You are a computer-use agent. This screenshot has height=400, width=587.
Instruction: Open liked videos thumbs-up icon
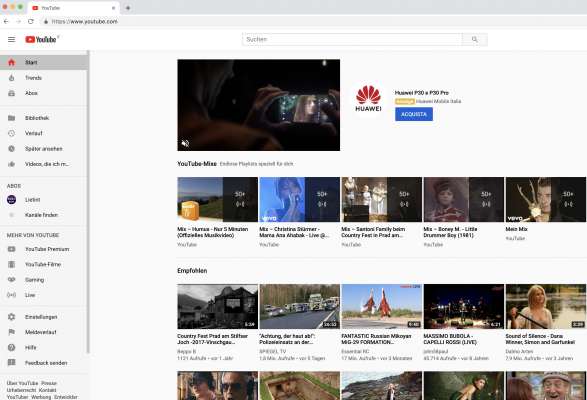point(12,164)
